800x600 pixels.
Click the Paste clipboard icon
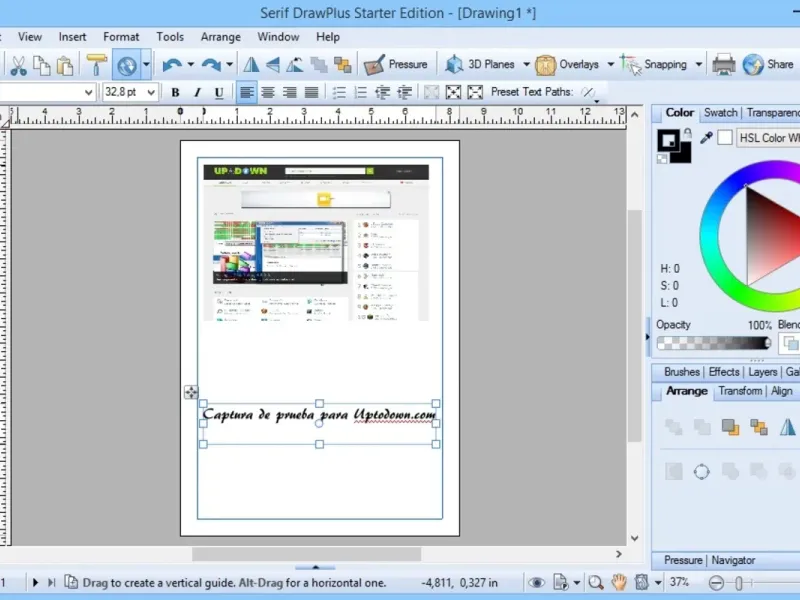[65, 65]
